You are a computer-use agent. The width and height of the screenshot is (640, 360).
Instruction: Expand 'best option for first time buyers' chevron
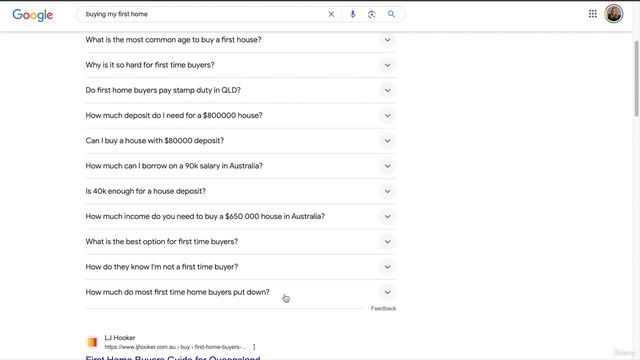pos(387,242)
